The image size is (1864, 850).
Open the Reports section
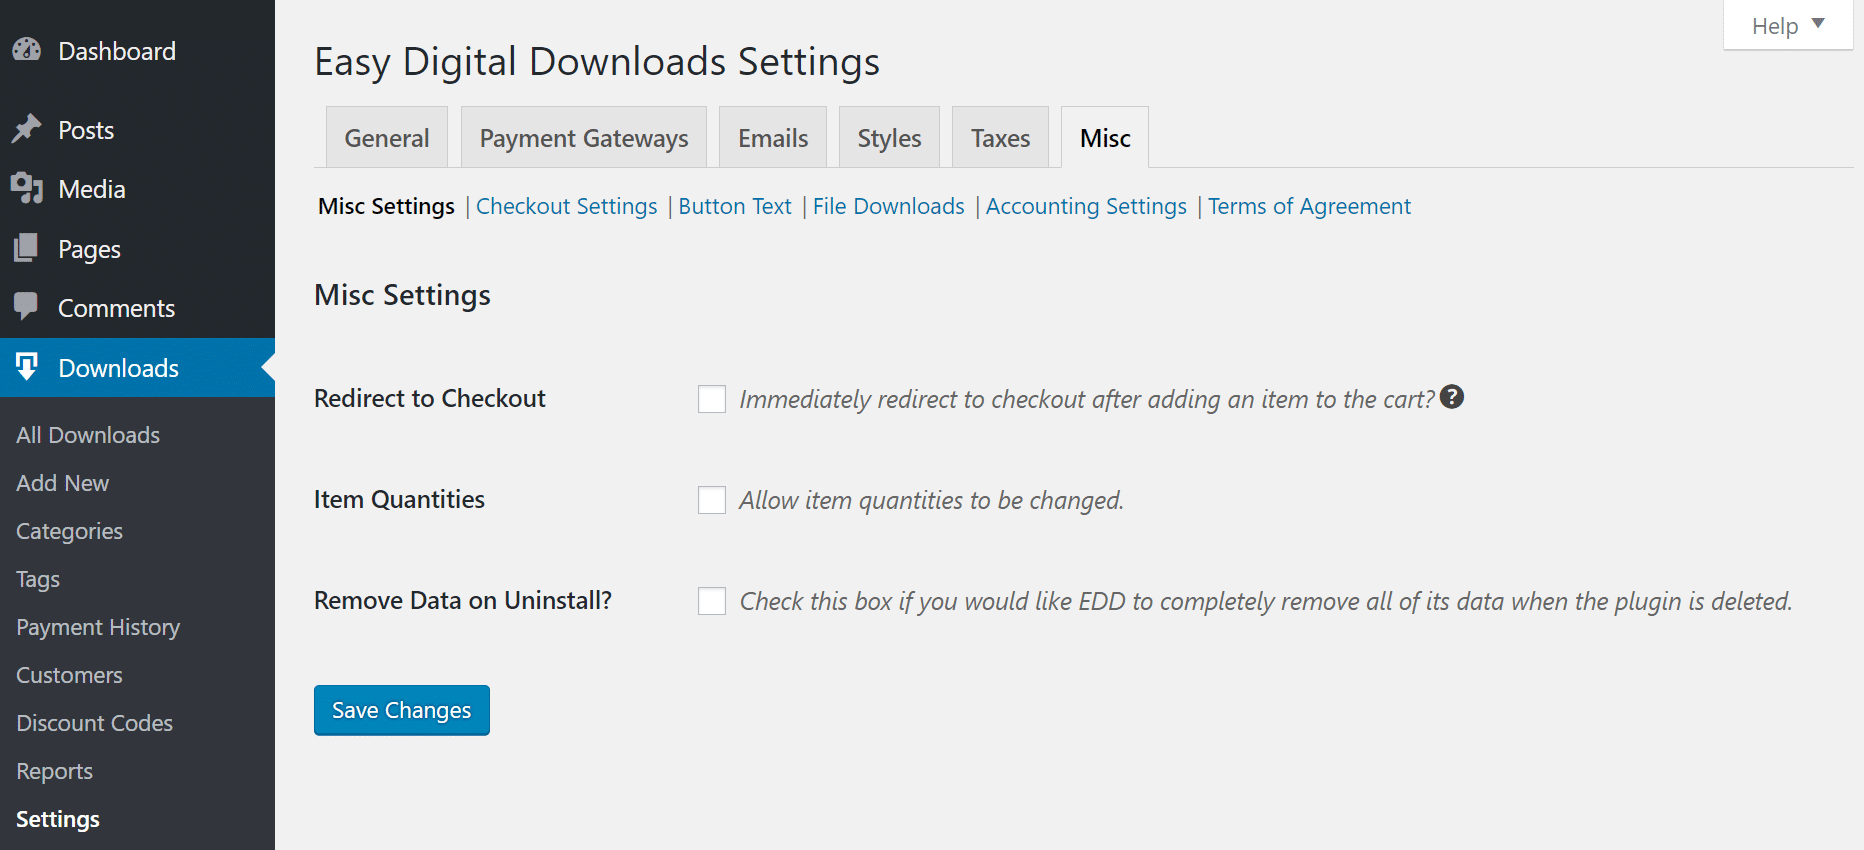53,770
